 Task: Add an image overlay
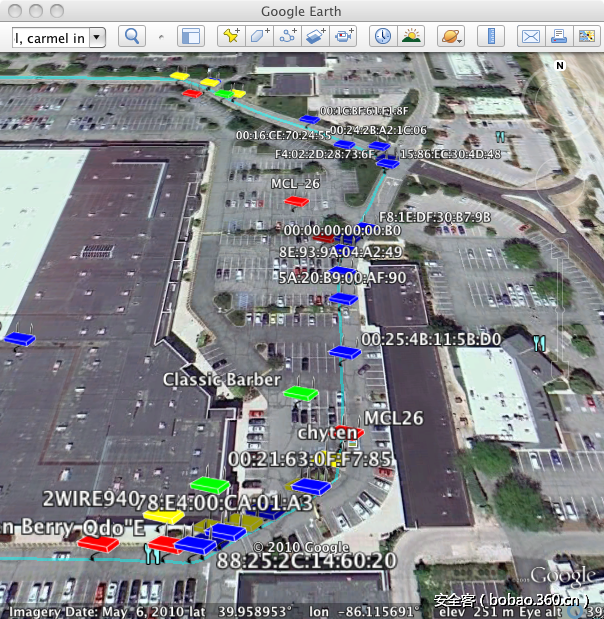tap(317, 37)
